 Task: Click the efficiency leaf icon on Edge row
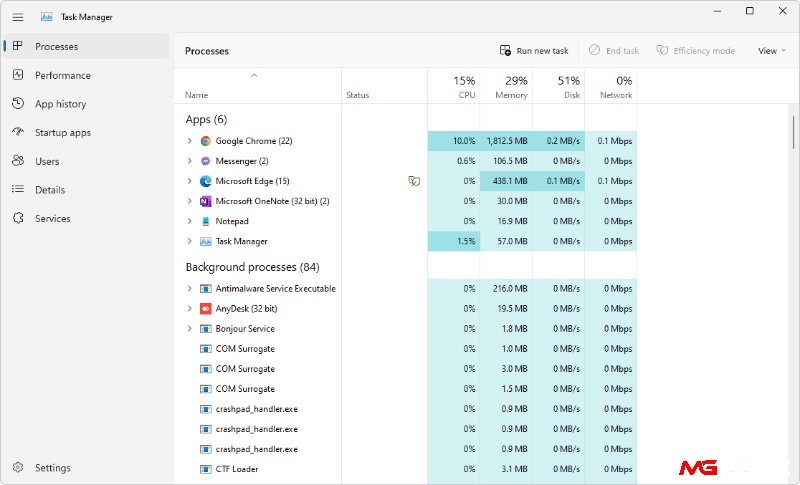(414, 181)
